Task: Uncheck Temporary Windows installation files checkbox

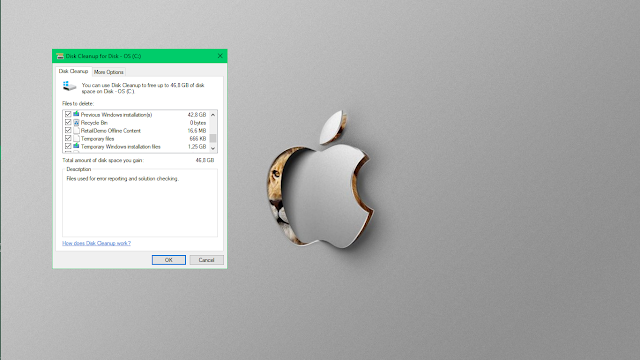Action: click(68, 146)
